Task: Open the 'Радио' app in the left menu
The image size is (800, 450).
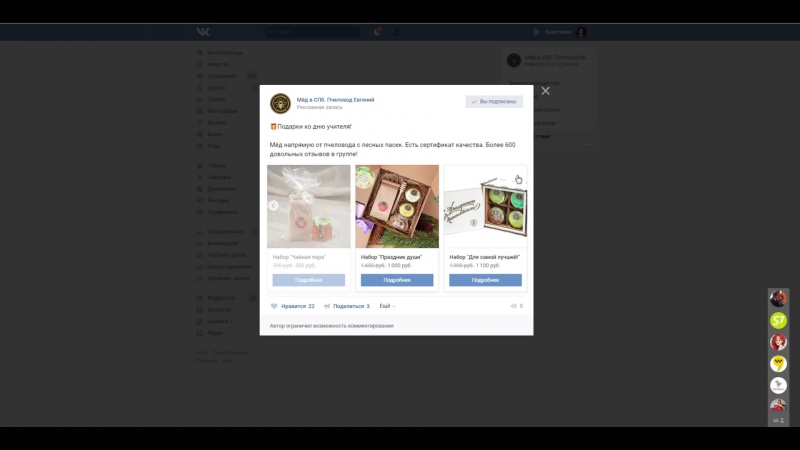Action: tap(215, 333)
